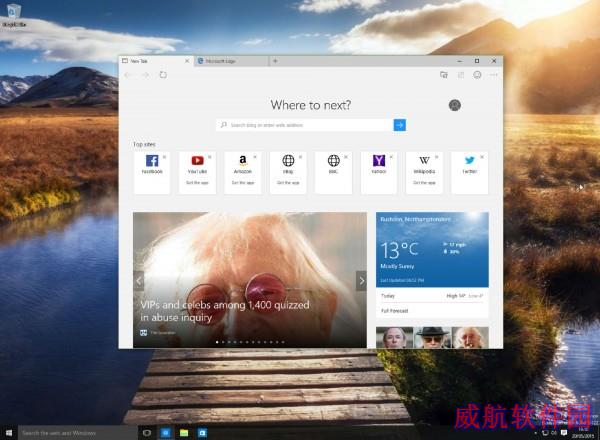Select the first news carousel dot
This screenshot has height=440, width=600.
coord(217,342)
